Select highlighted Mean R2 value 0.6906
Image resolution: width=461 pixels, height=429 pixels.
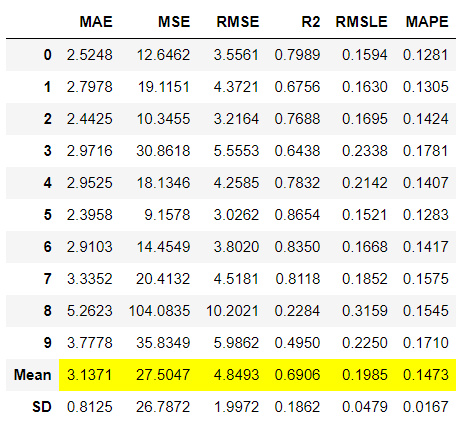(x=297, y=375)
